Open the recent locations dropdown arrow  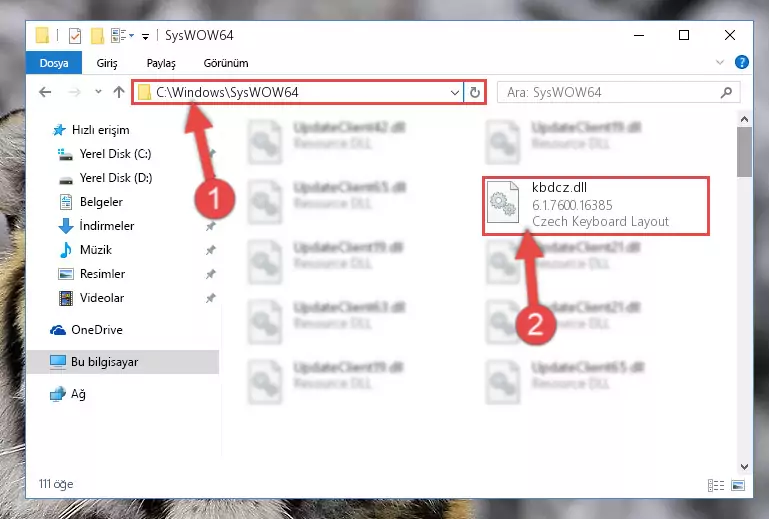tap(98, 92)
